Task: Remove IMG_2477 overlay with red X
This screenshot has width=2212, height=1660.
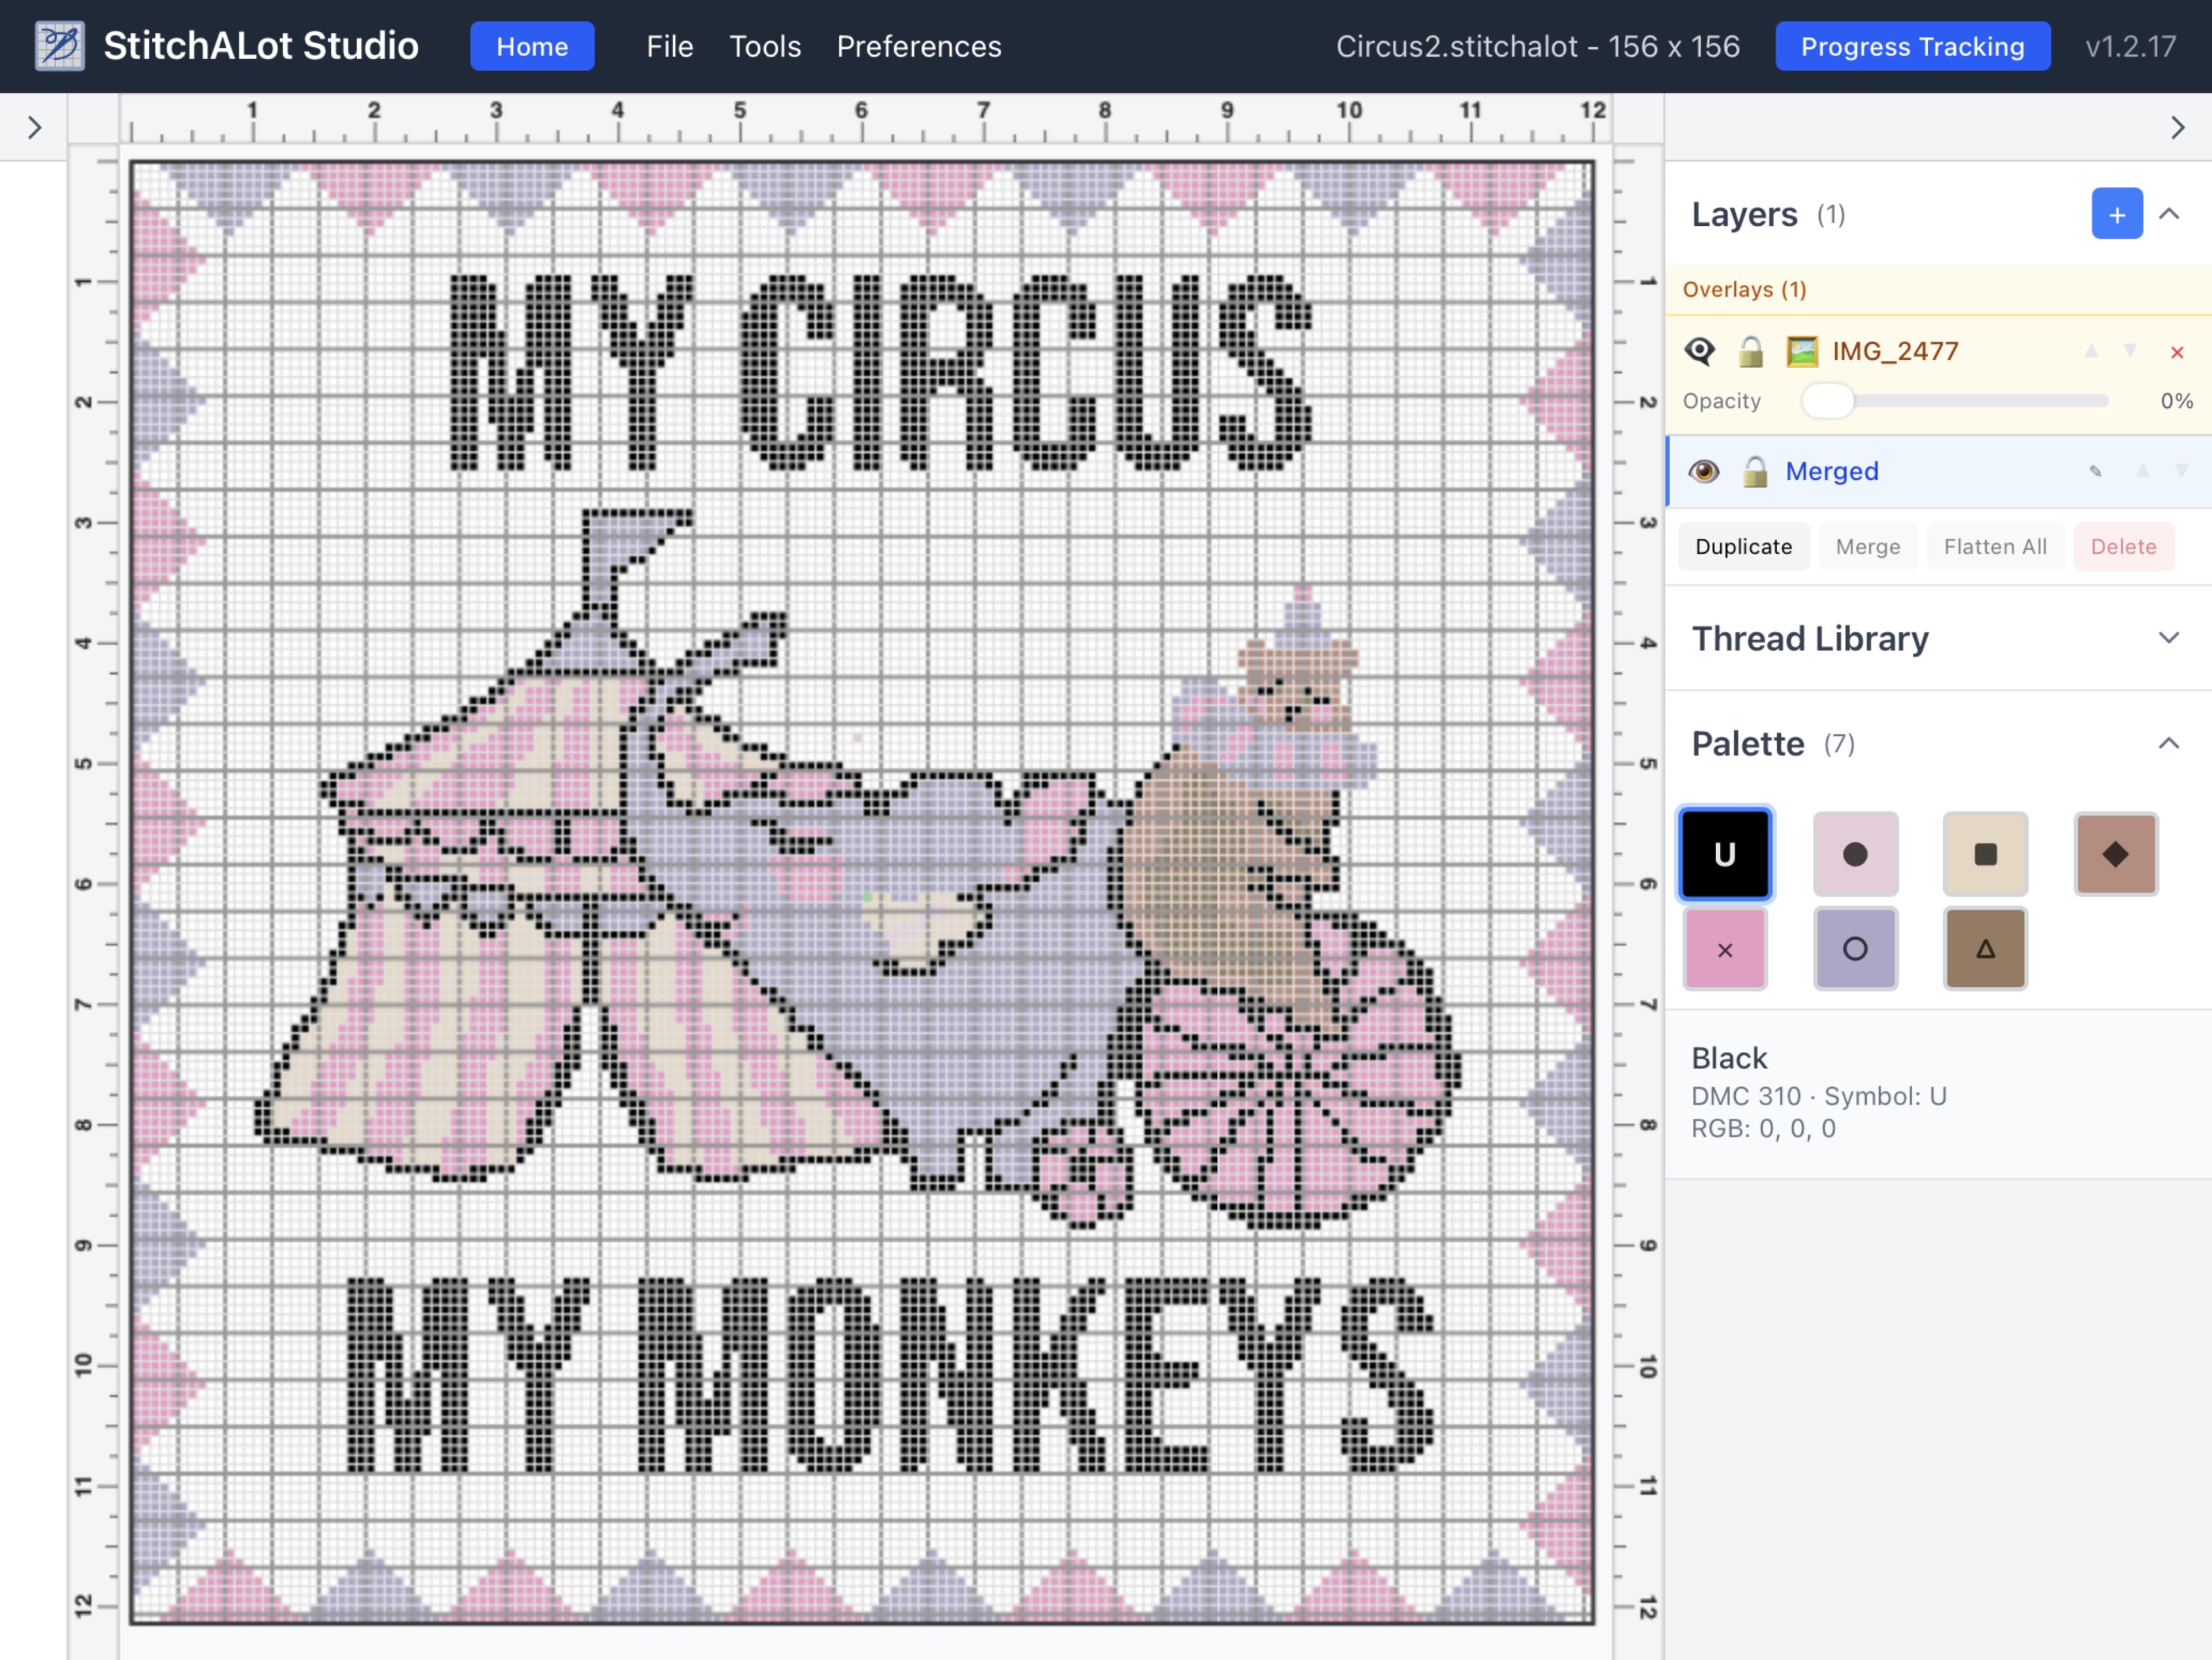Action: pyautogui.click(x=2176, y=352)
